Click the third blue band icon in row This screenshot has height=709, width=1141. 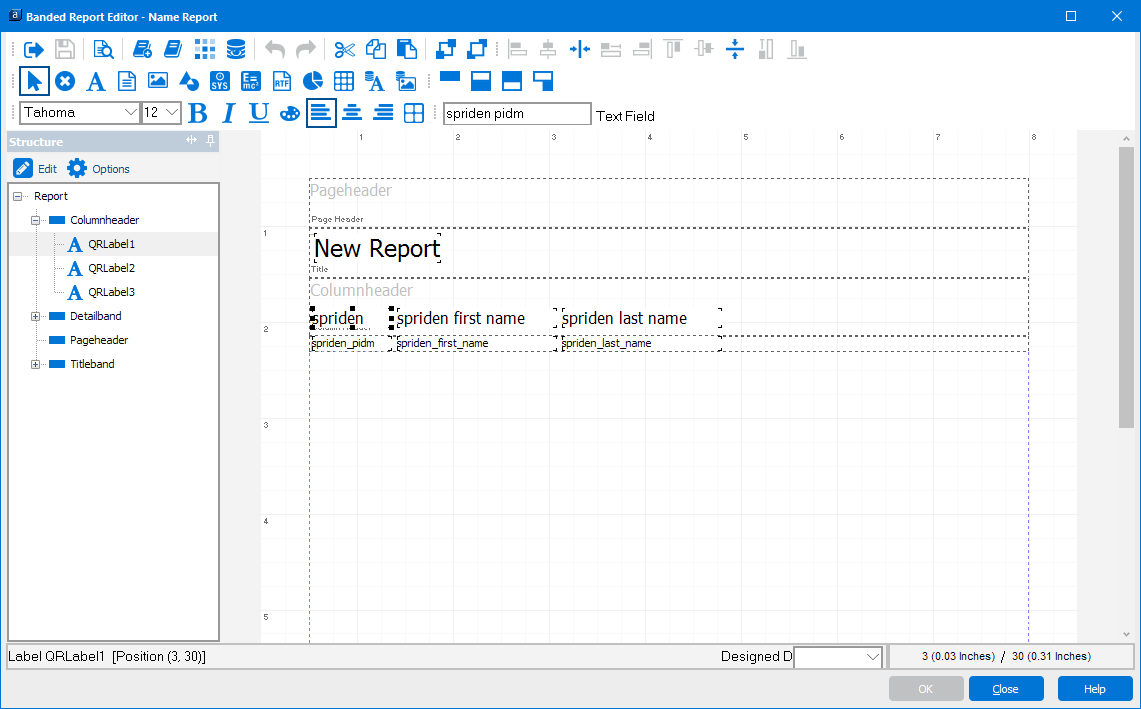512,81
